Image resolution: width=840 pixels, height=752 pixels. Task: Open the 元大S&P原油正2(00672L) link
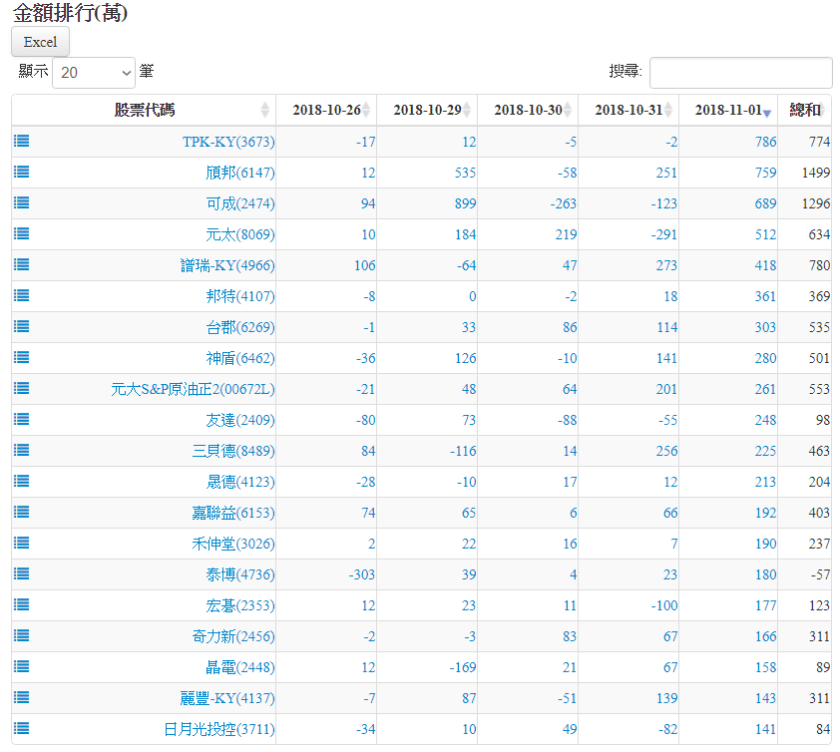(x=193, y=389)
